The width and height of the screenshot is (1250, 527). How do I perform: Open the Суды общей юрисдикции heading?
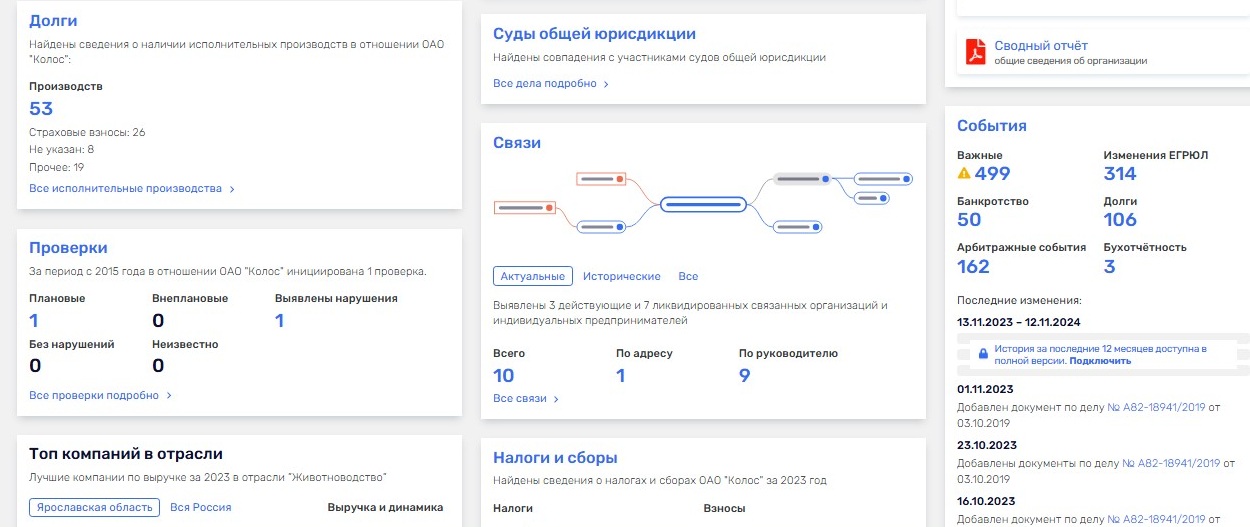coord(594,33)
